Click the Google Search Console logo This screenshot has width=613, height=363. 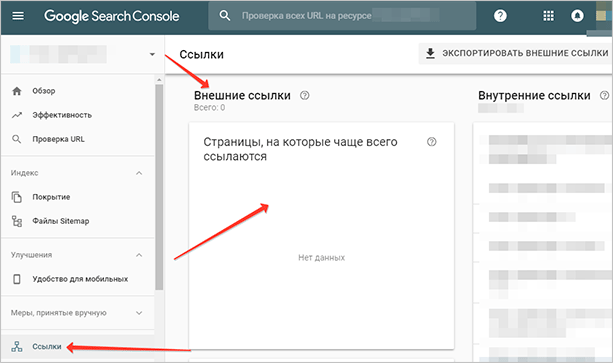[x=111, y=16]
